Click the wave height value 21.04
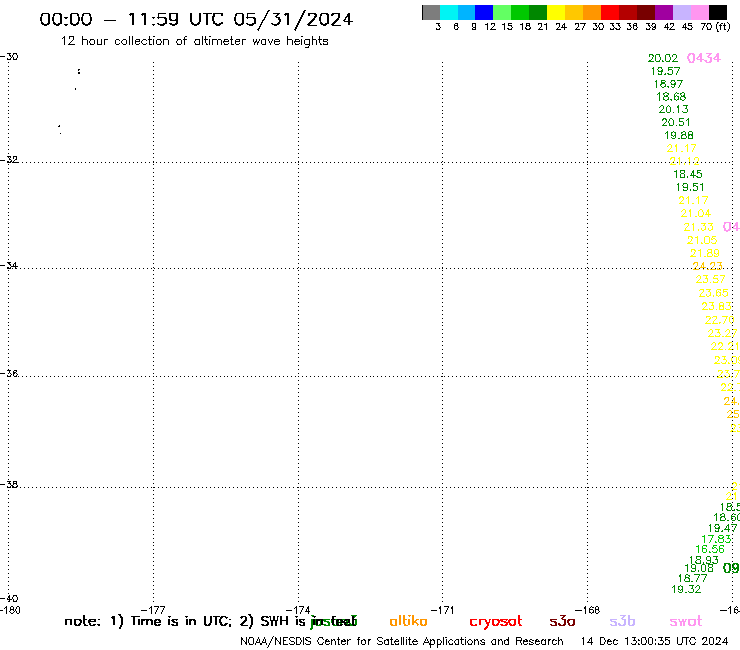The image size is (740, 650). pos(696,213)
